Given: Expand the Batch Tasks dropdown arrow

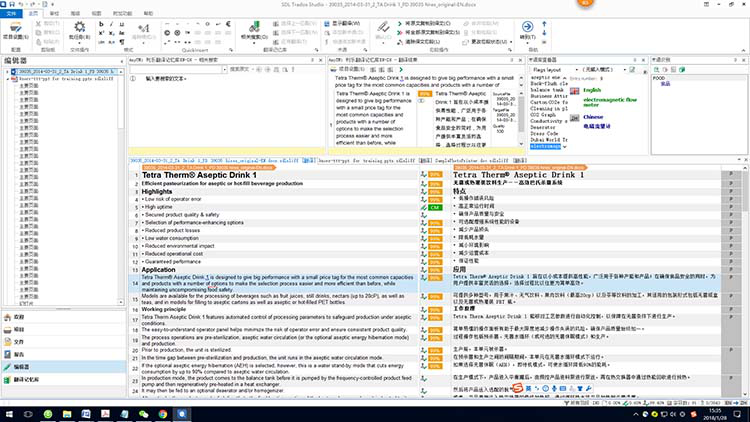Looking at the screenshot, I should click(x=79, y=43).
